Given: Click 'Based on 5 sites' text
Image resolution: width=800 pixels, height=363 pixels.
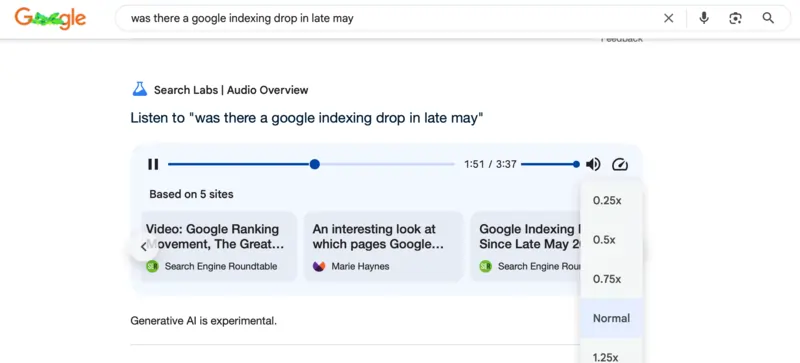Looking at the screenshot, I should (191, 194).
